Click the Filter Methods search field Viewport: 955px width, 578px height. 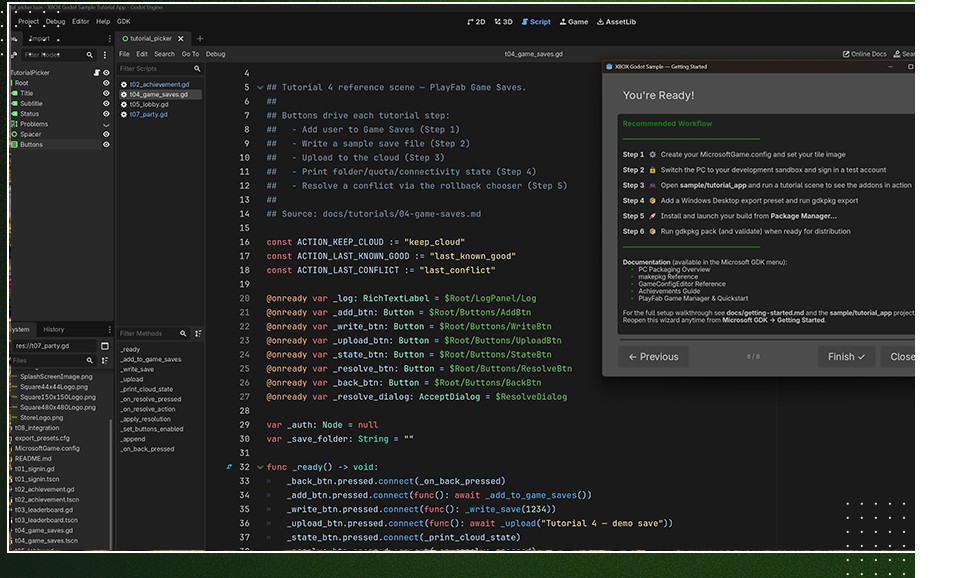(x=153, y=334)
